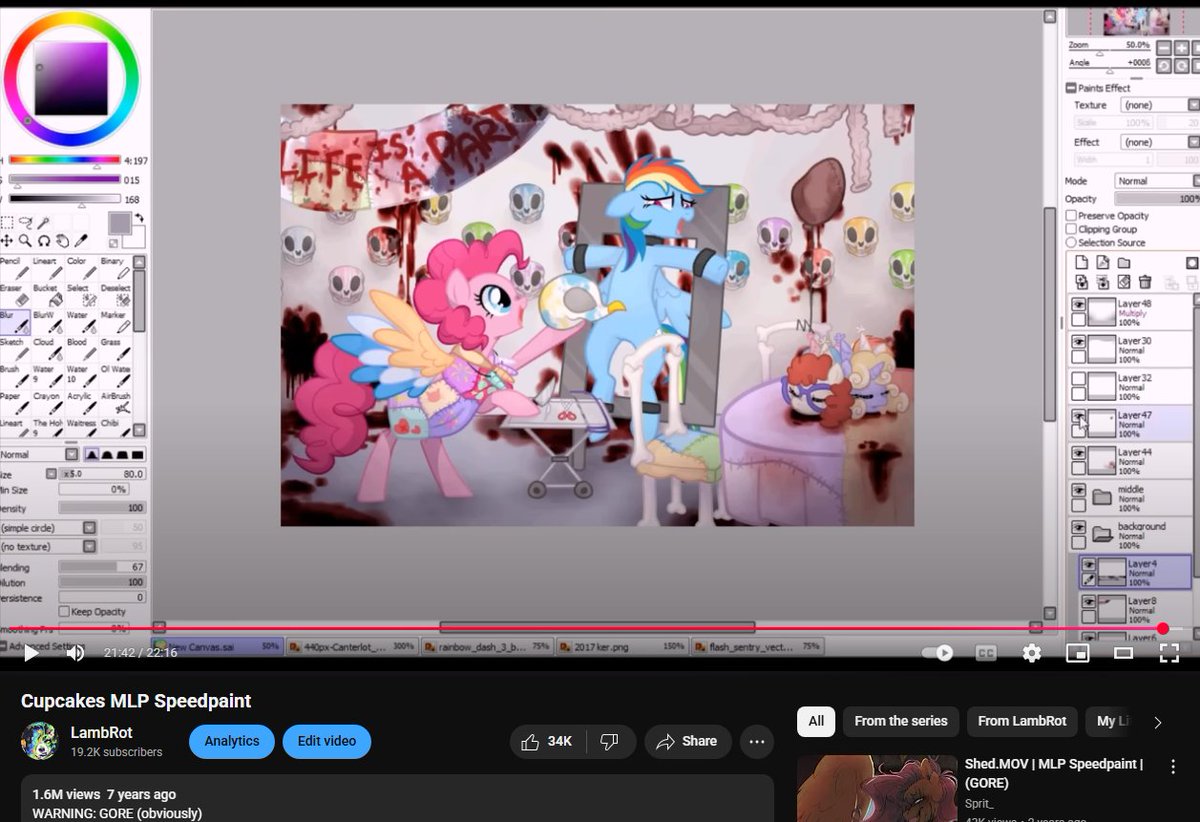Screen dimensions: 1200x822
Task: Select the Rotate canvas tool
Action: tap(45, 241)
